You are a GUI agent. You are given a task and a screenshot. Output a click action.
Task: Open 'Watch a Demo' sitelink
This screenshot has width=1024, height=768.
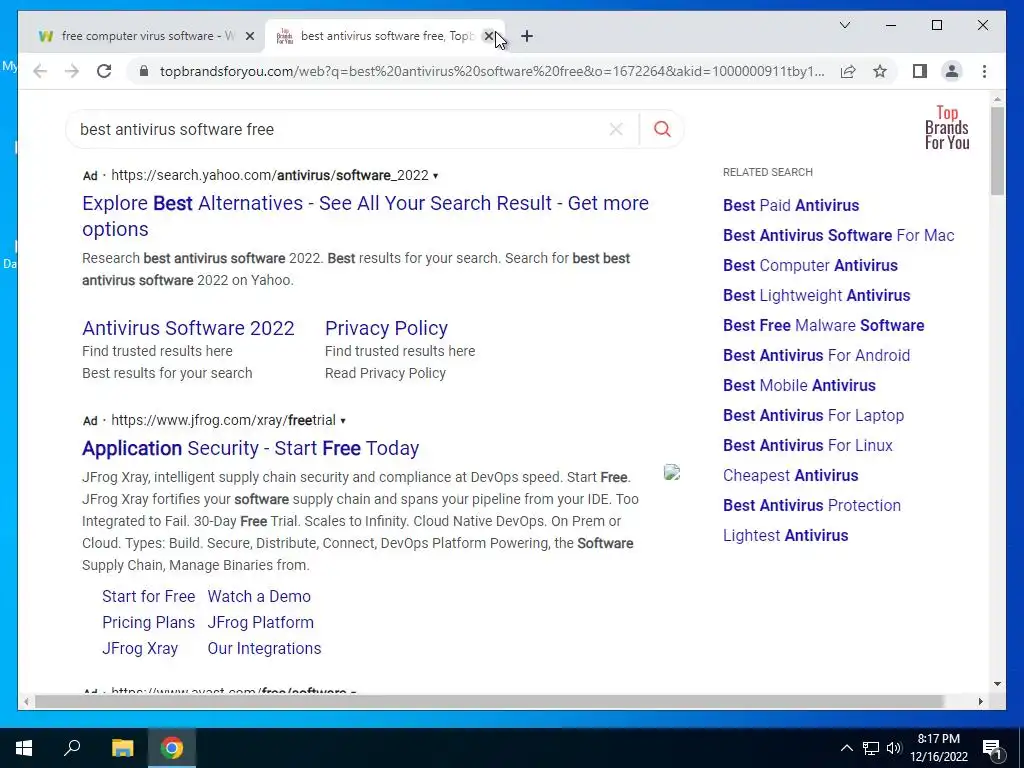259,596
